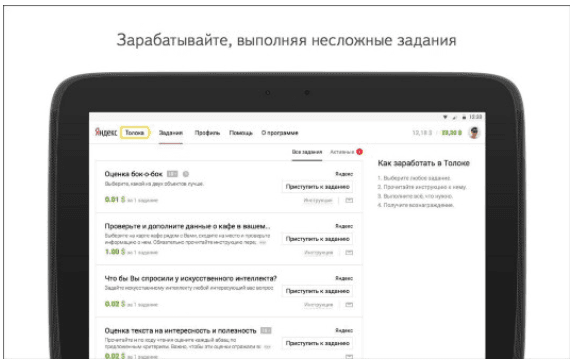Screen dimensions: 574x363
Task: Click the Яндекс requester label in кафе card
Action: tap(344, 227)
